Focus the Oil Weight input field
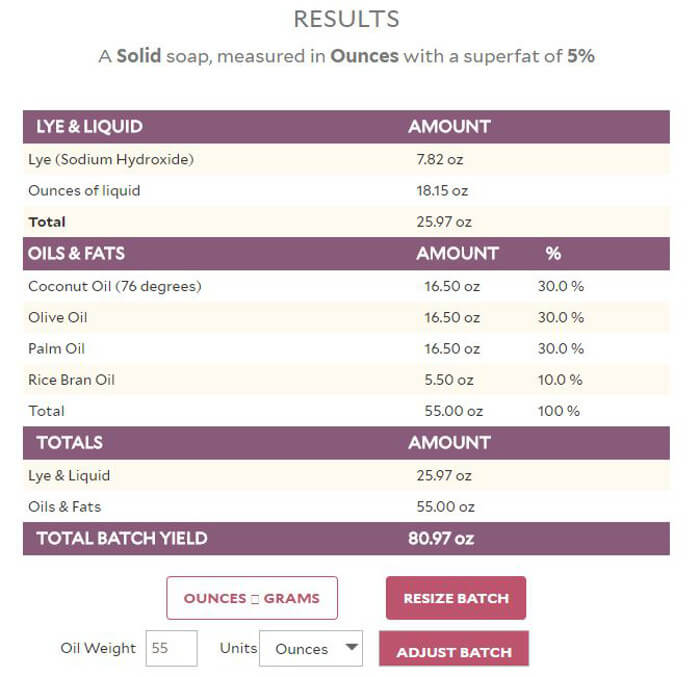The height and width of the screenshot is (677, 700). 172,649
